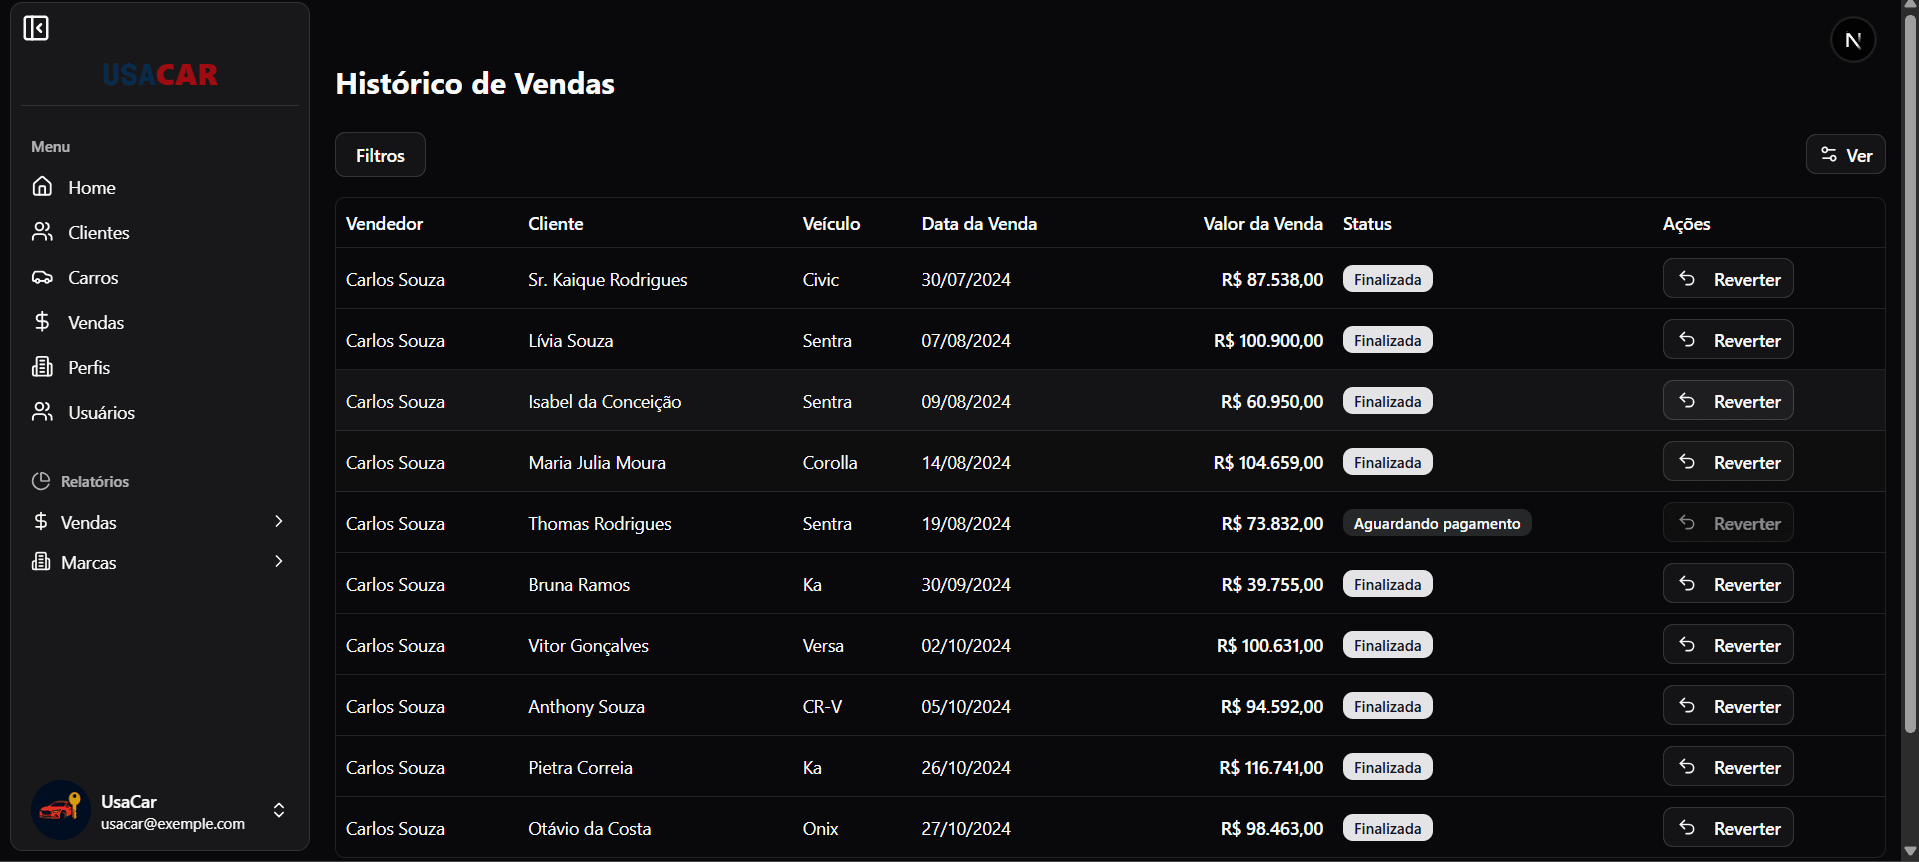Open the UsaCar account switcher dropdown
This screenshot has width=1919, height=862.
[279, 810]
